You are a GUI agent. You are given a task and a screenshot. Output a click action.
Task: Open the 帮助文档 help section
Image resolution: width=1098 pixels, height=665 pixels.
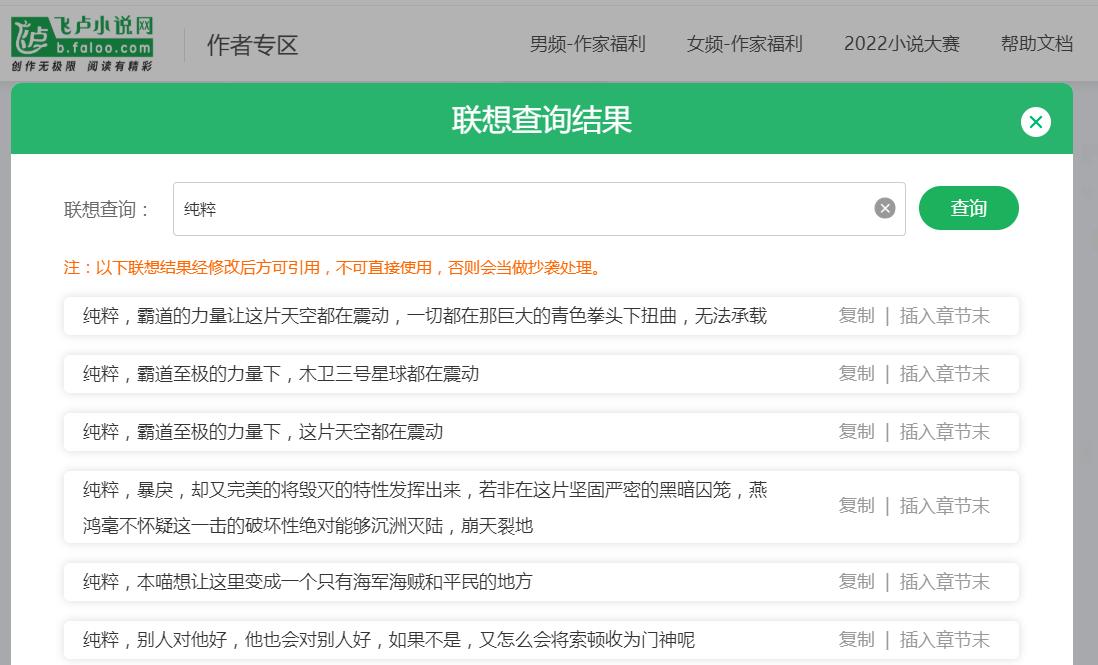tap(1037, 44)
